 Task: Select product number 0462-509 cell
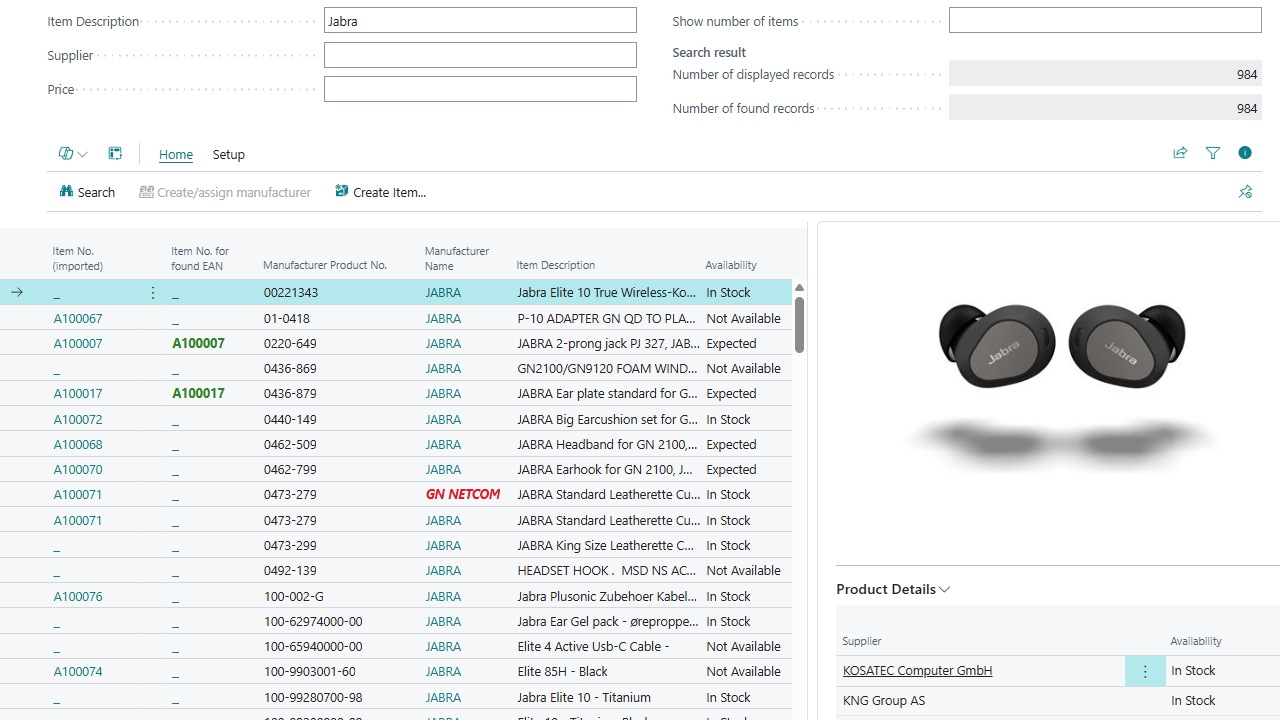point(291,444)
